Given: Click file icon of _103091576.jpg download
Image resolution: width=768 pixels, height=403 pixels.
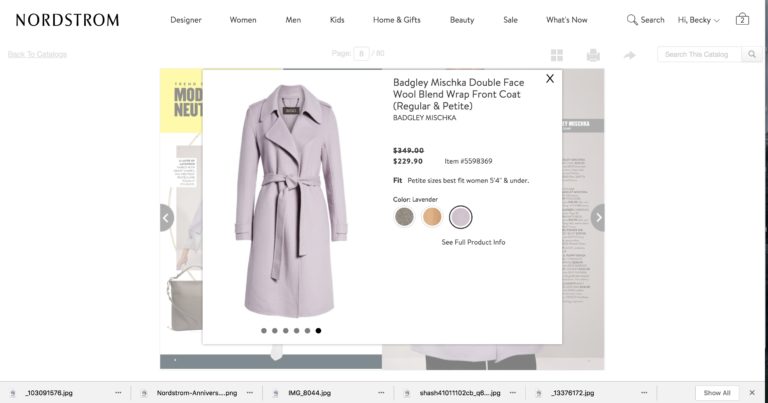Looking at the screenshot, I should pos(13,393).
